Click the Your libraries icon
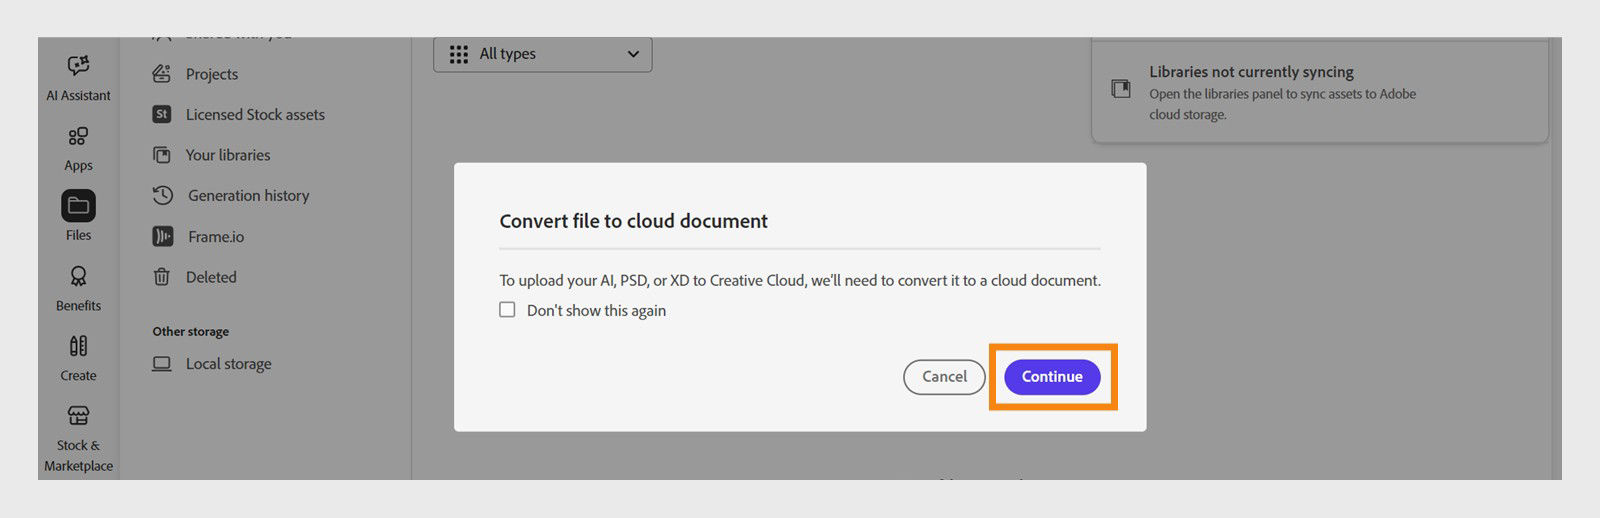1600x518 pixels. [162, 155]
